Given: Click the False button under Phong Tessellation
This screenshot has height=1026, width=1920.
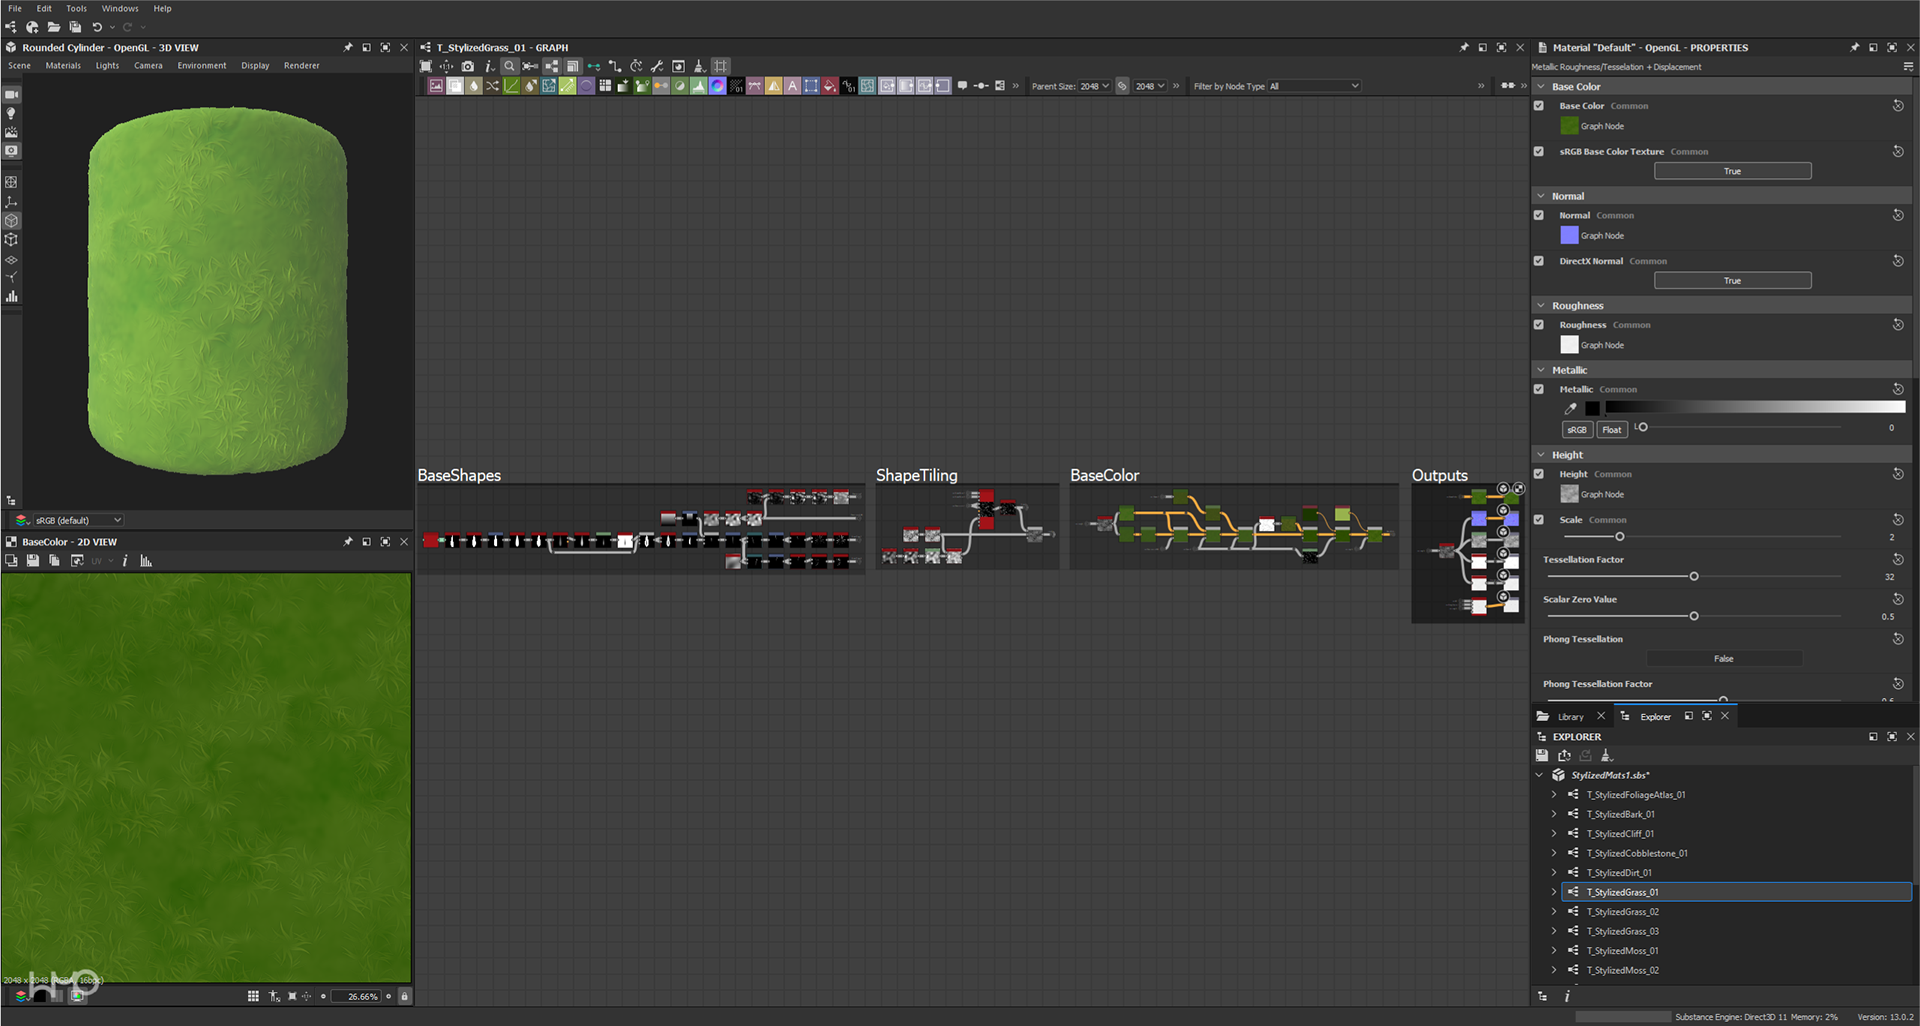Looking at the screenshot, I should [x=1724, y=659].
